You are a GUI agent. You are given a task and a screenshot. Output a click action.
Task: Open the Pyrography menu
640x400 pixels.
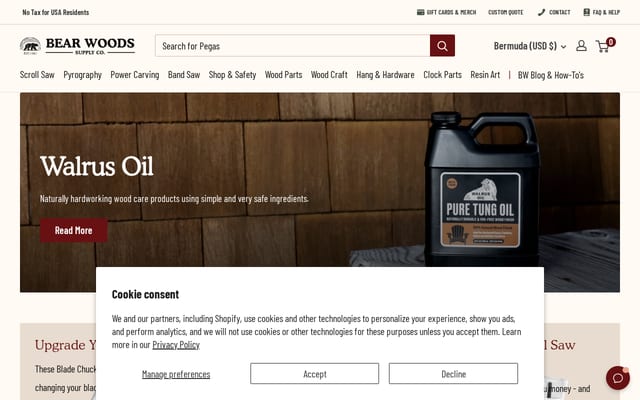[82, 75]
